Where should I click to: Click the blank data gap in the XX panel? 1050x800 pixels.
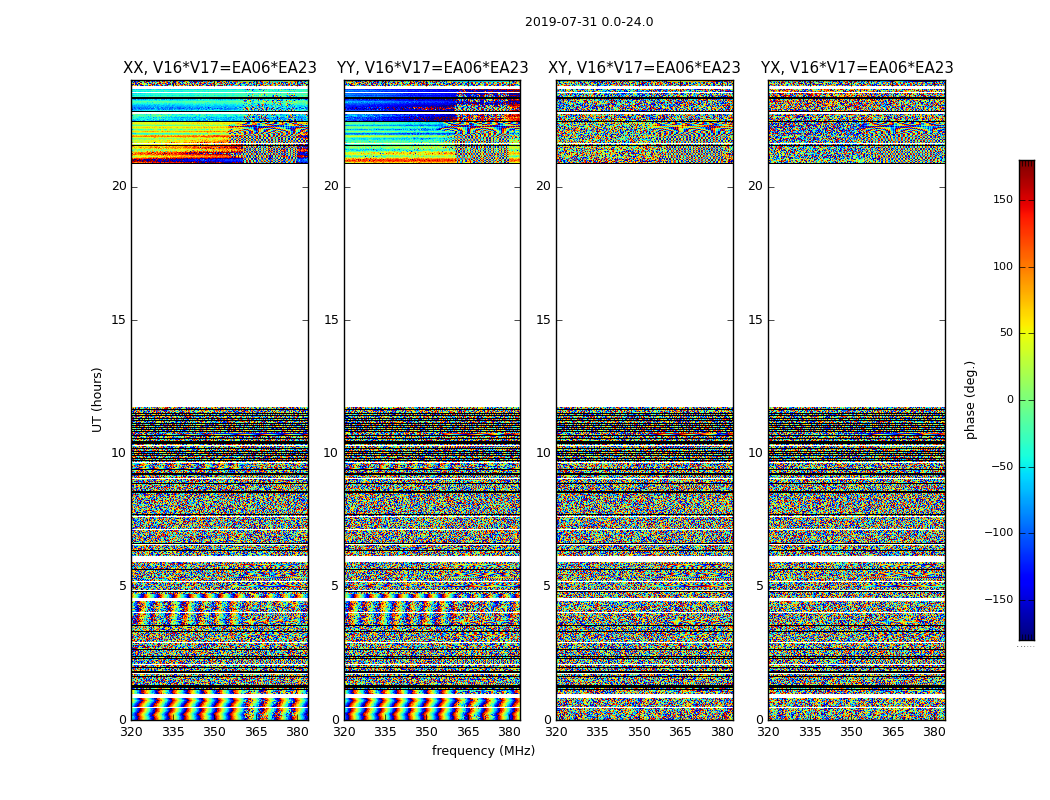[x=220, y=285]
